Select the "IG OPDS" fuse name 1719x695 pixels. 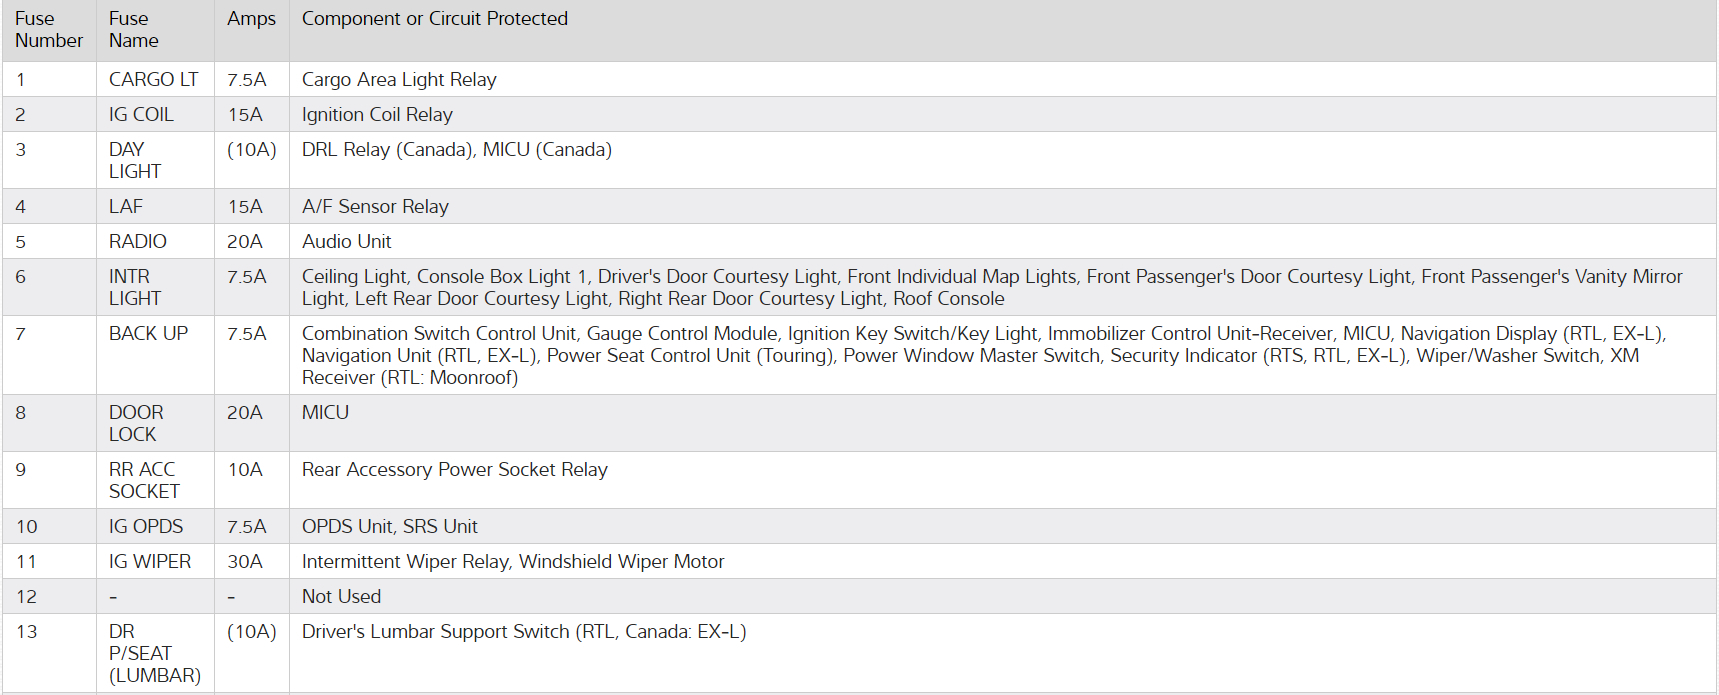[146, 527]
